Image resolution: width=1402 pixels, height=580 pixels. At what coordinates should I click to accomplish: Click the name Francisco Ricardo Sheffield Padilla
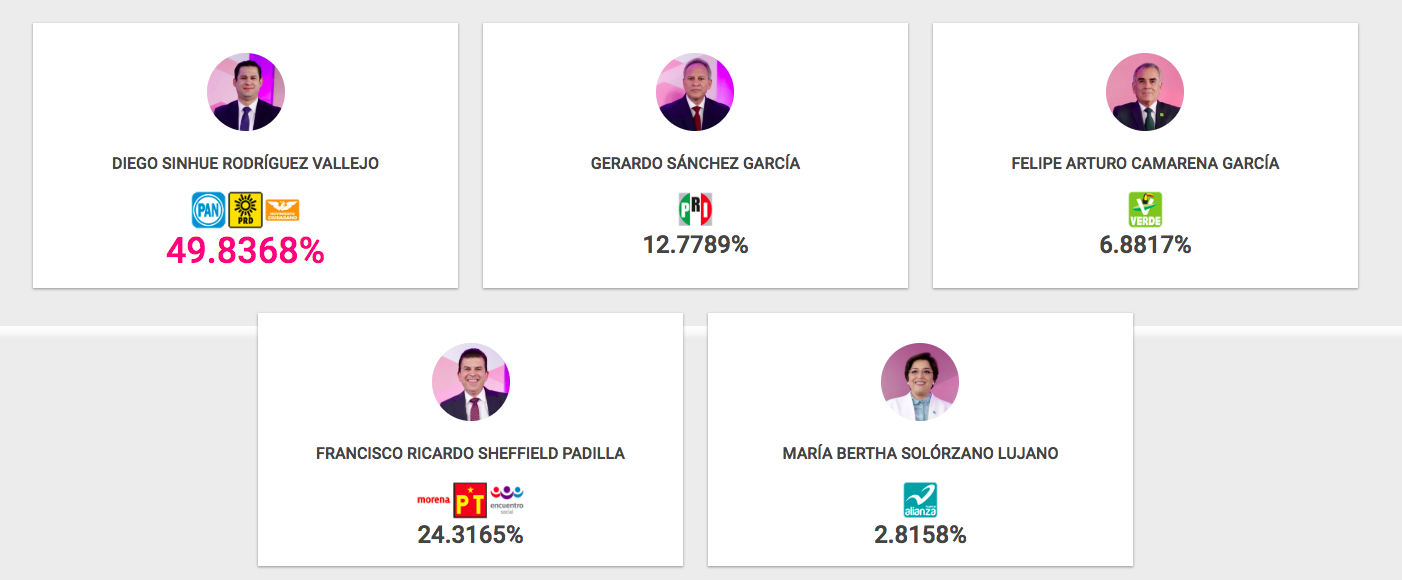pos(470,453)
